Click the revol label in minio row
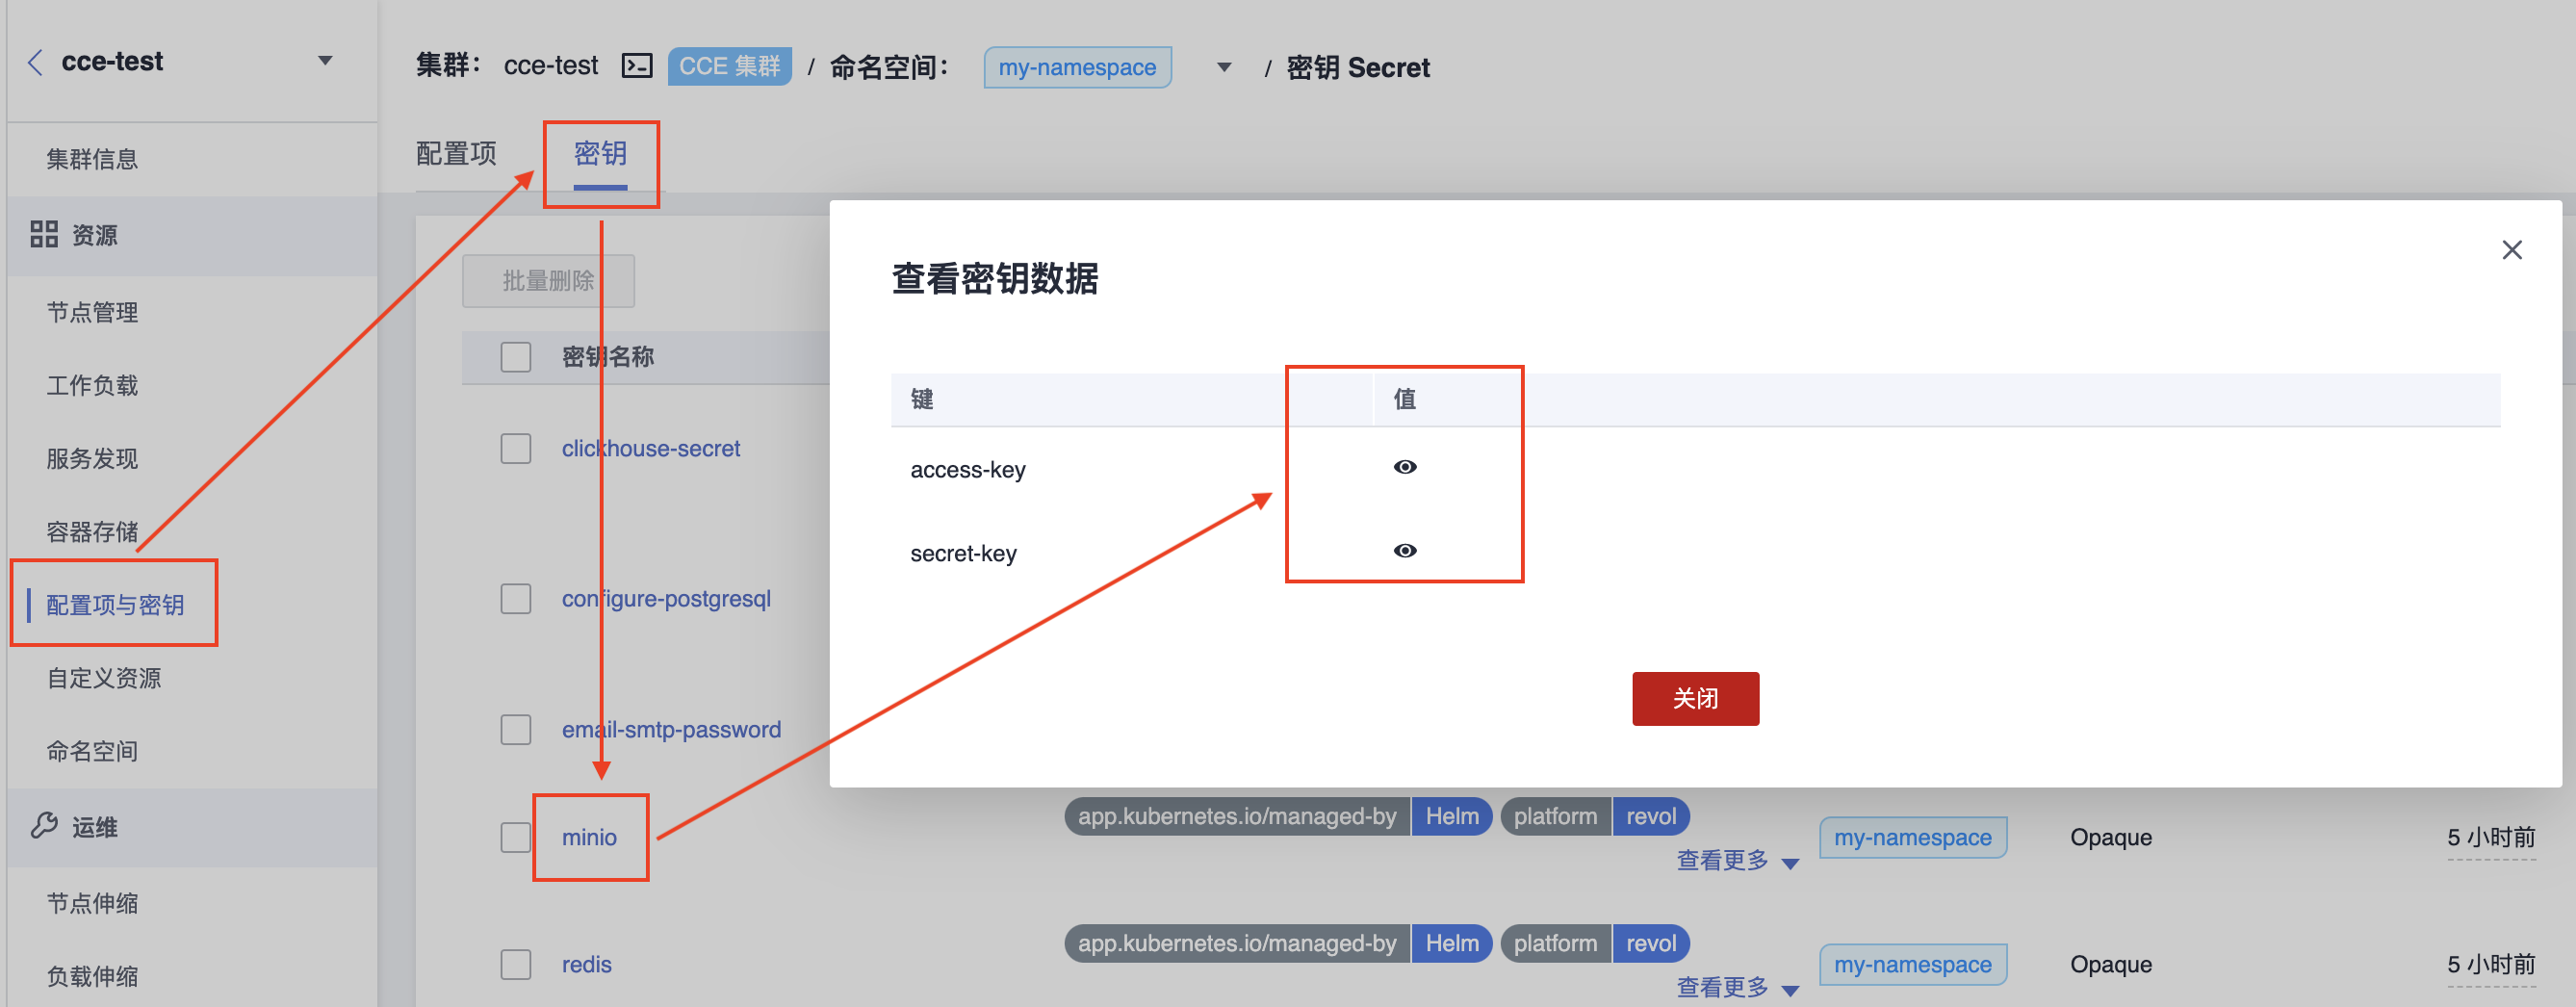This screenshot has width=2576, height=1007. coord(1651,816)
